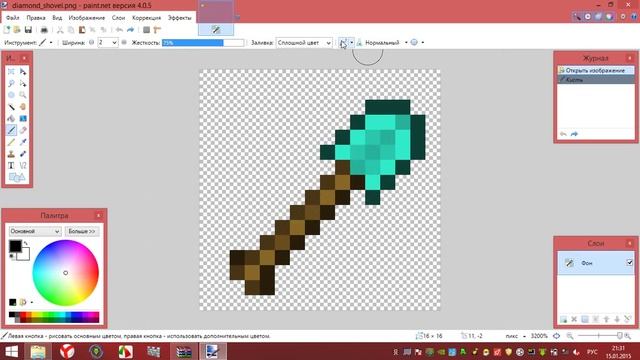The width and height of the screenshot is (640, 360).
Task: Add a new layer in the Слои panel
Action: 563,319
